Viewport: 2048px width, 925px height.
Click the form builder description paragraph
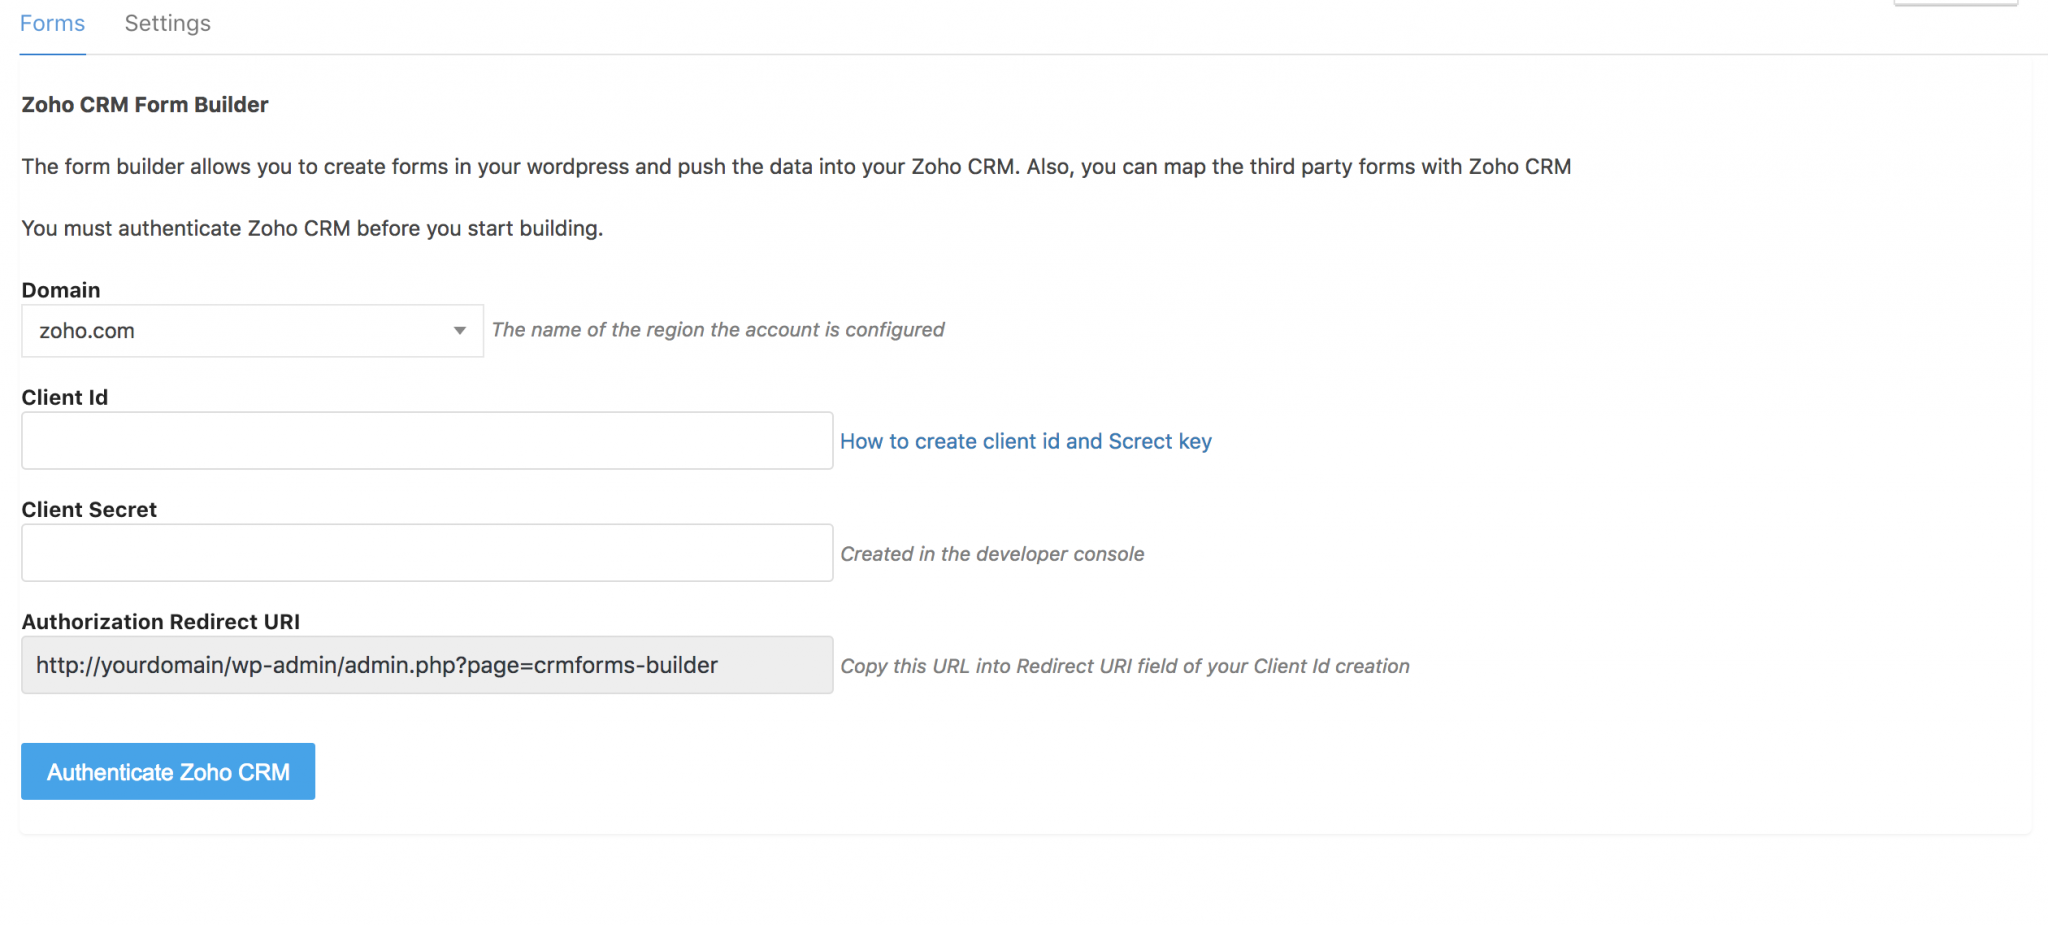coord(796,167)
